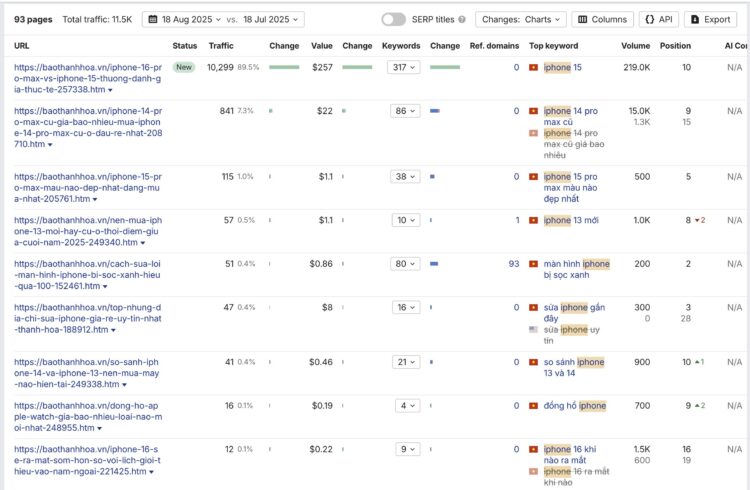Click top keyword 'iphone 15'
750x490 pixels.
562,67
